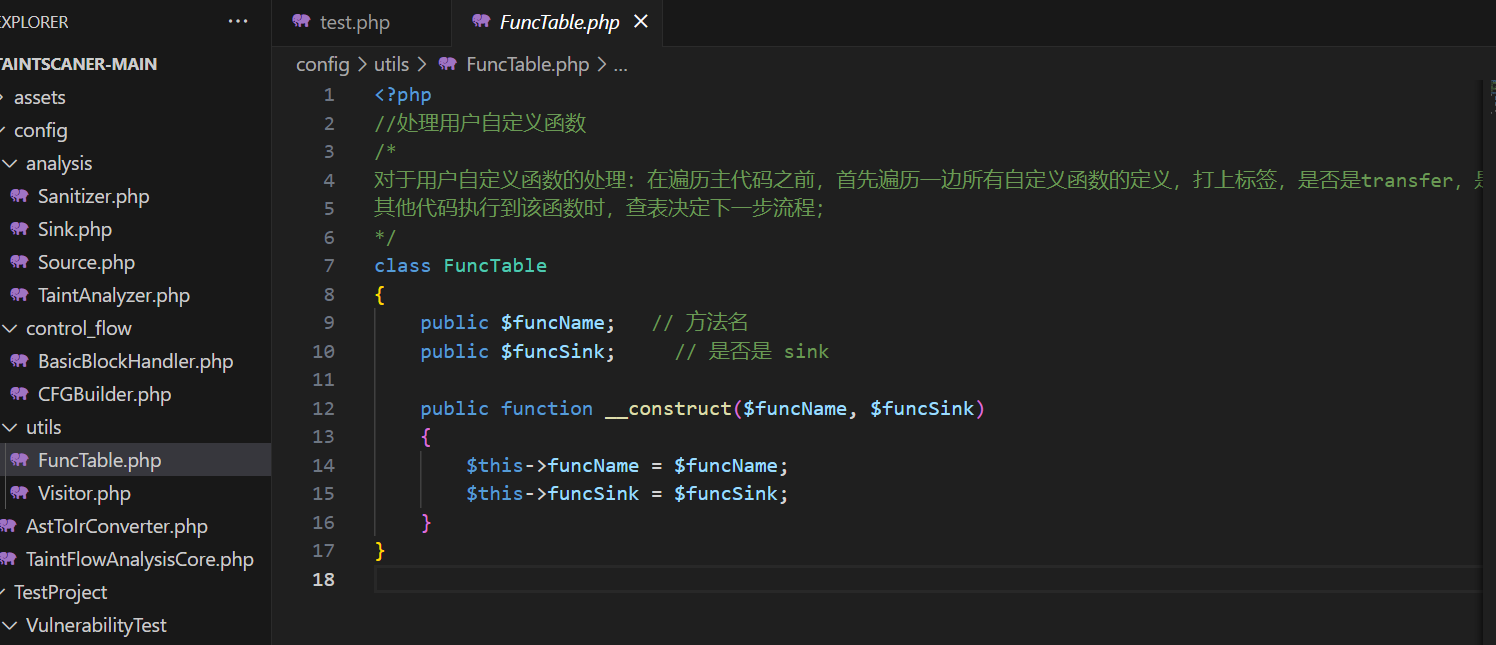Close the FuncTable.php editor tab
The width and height of the screenshot is (1496, 645).
(x=641, y=21)
